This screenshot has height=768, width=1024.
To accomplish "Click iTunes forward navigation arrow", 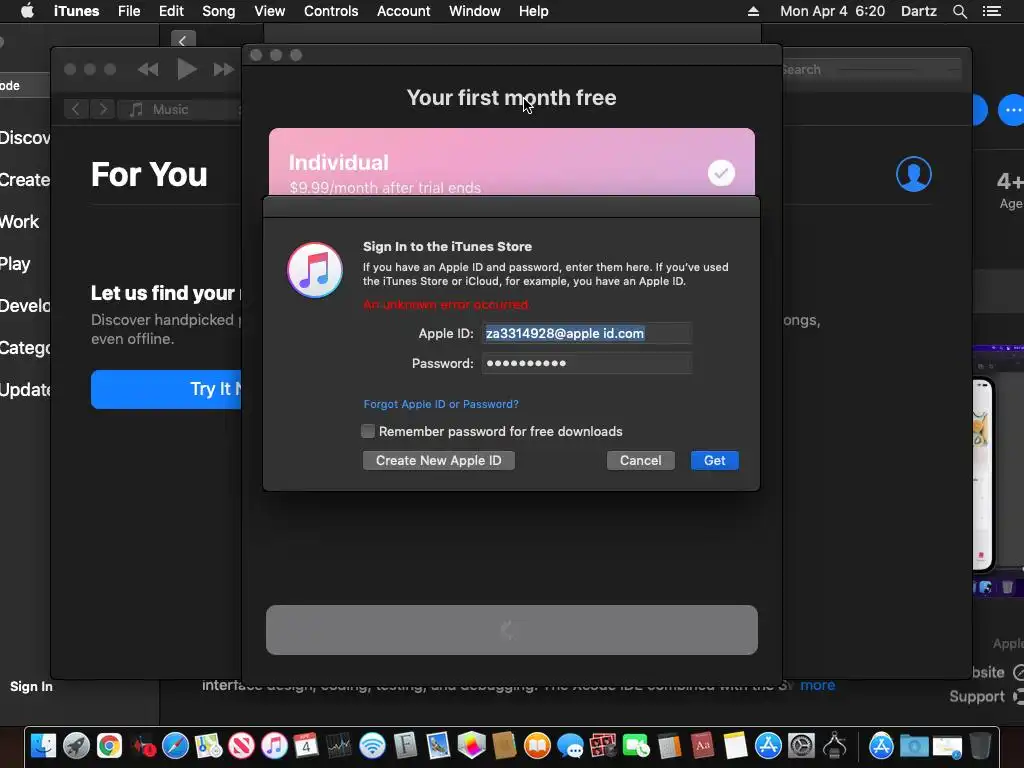I will [x=103, y=109].
